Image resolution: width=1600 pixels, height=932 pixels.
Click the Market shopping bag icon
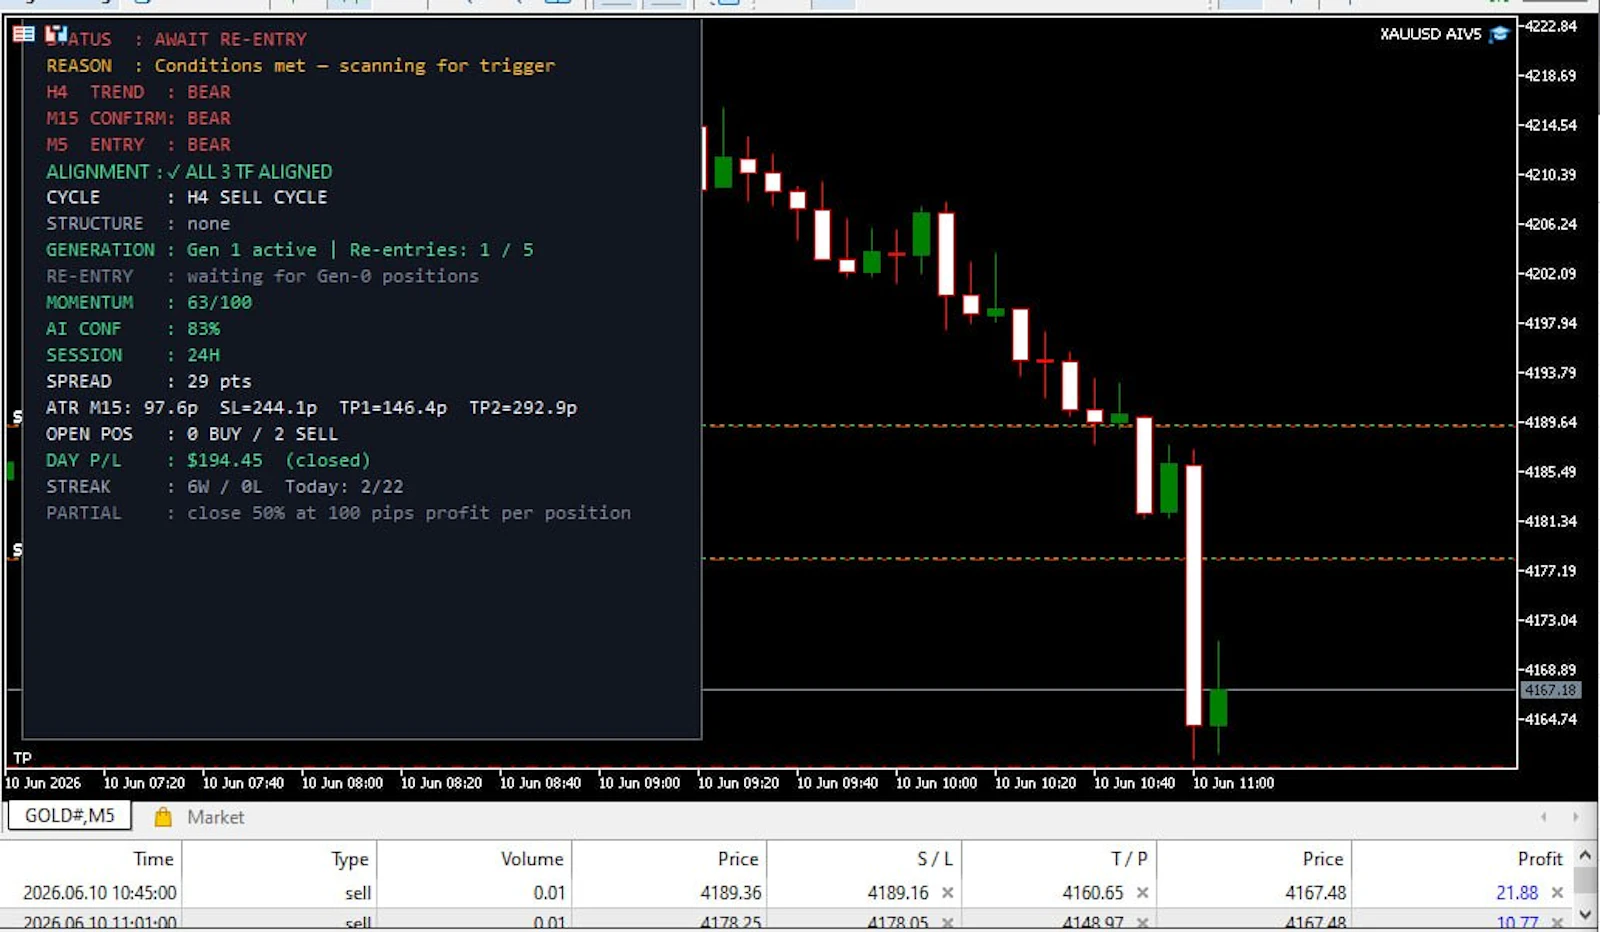point(163,817)
